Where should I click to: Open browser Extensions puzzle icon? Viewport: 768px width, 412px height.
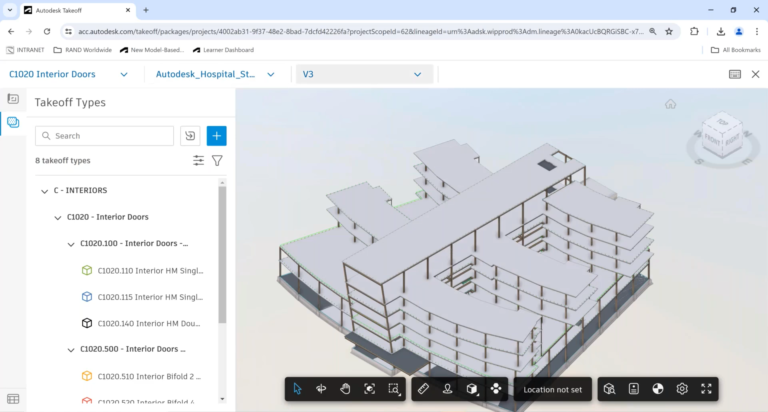click(694, 31)
